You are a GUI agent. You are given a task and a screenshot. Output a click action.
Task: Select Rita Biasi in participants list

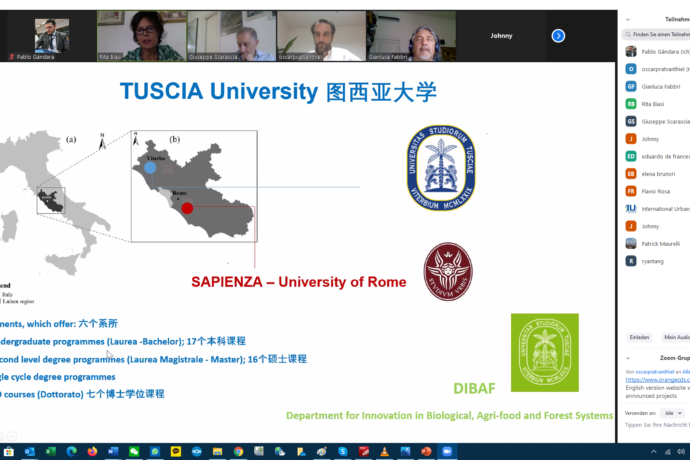657,104
